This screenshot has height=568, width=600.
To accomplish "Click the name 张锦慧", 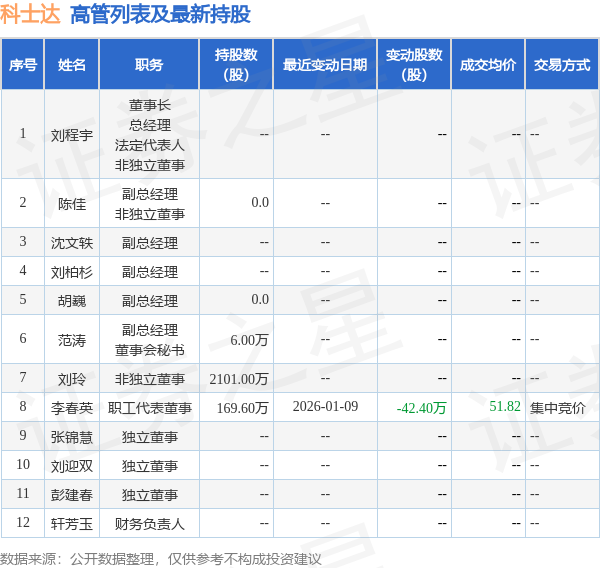I will [x=72, y=437].
